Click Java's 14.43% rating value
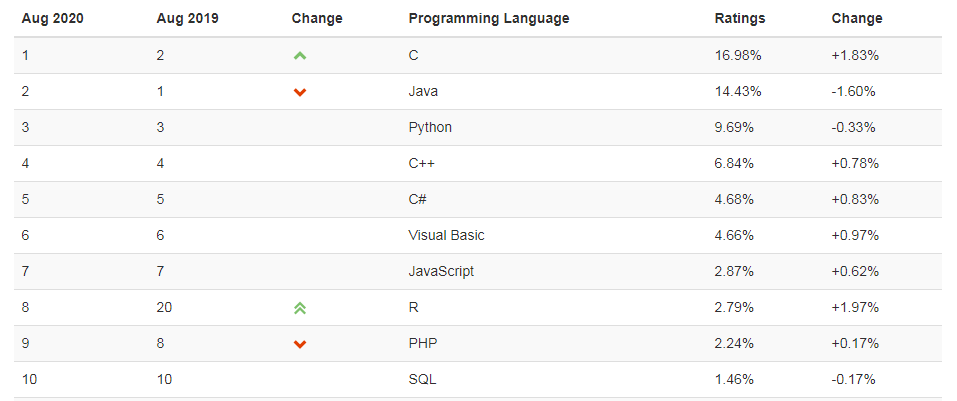 point(738,92)
